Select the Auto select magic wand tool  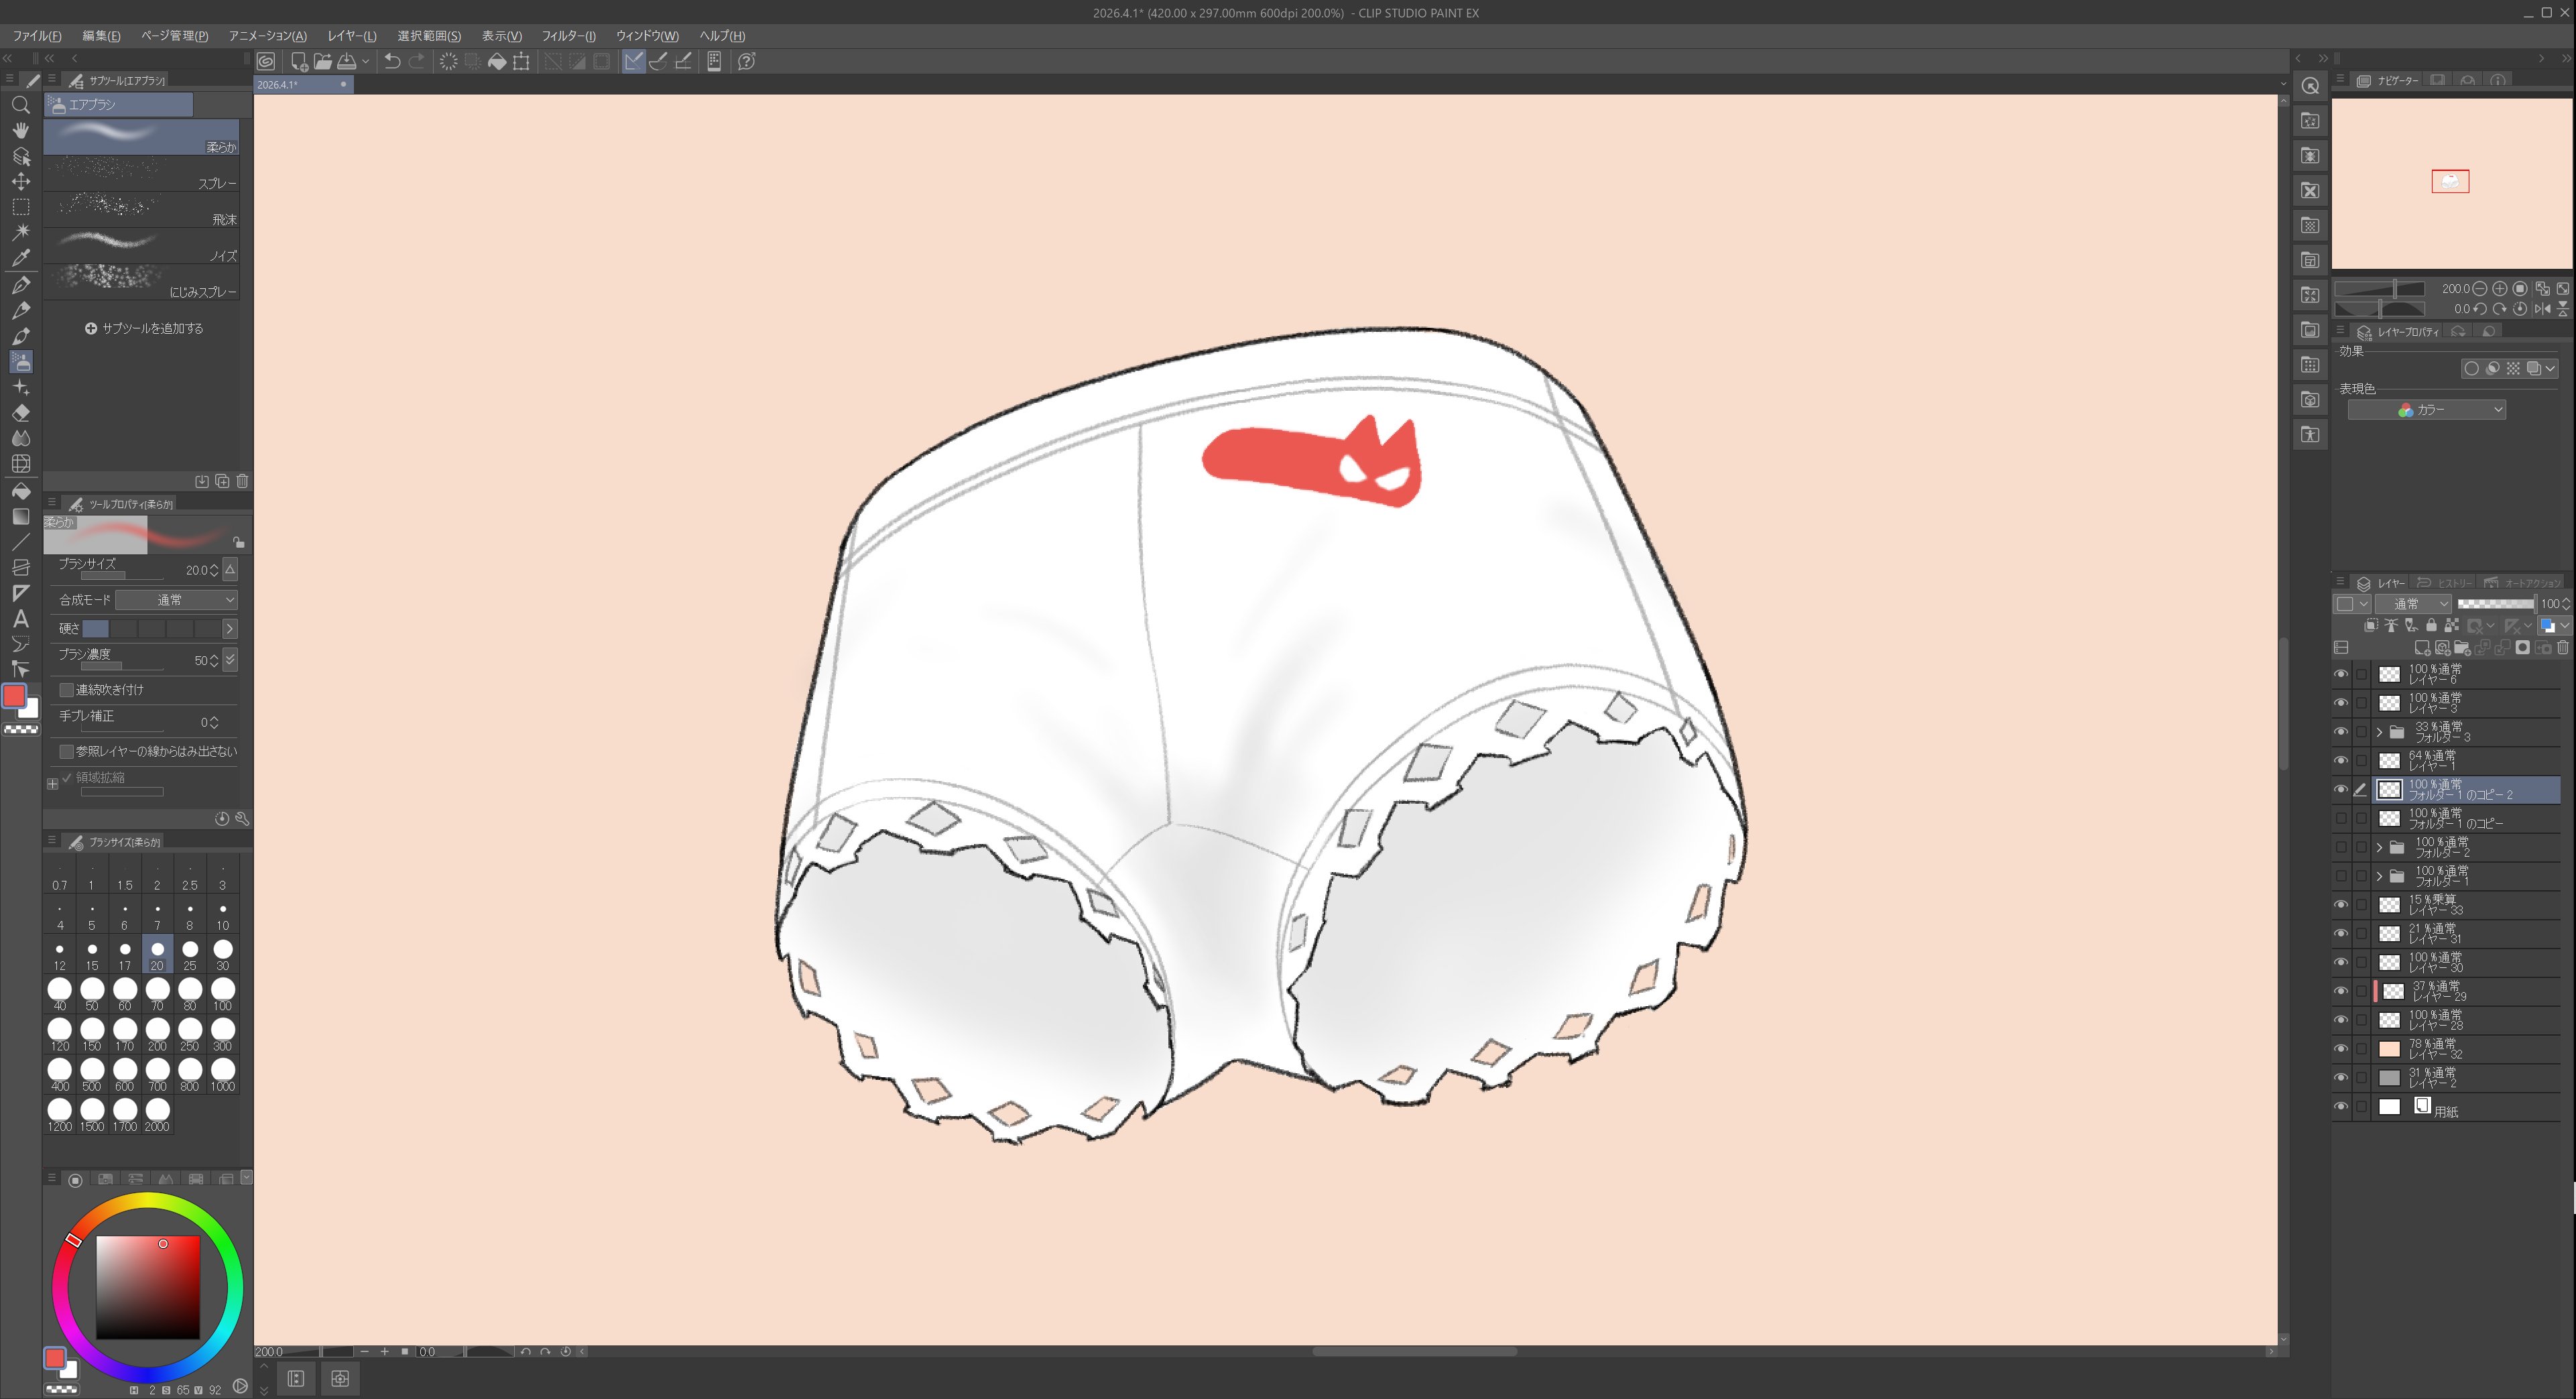(x=21, y=232)
